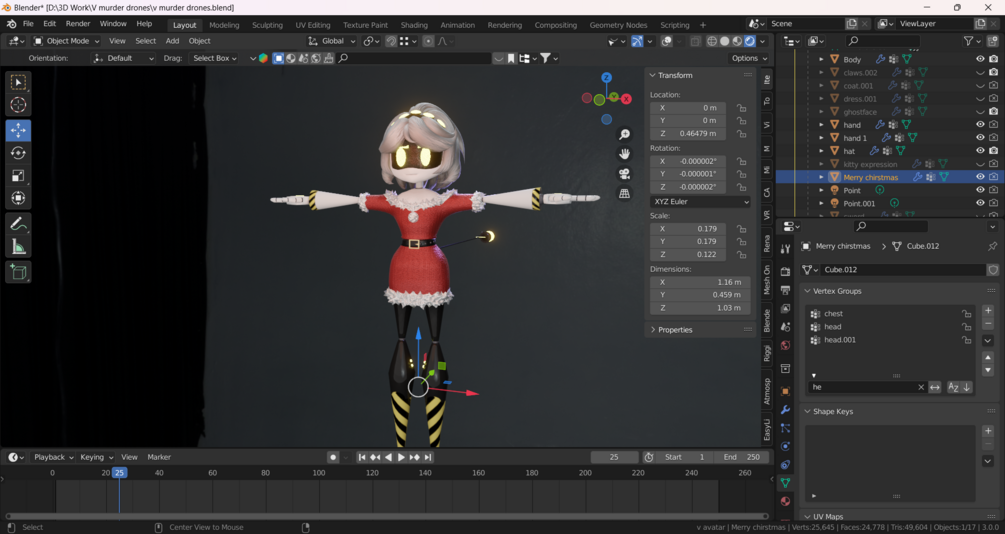Open the Modifier properties wrench tab
1005x534 pixels.
click(x=785, y=410)
